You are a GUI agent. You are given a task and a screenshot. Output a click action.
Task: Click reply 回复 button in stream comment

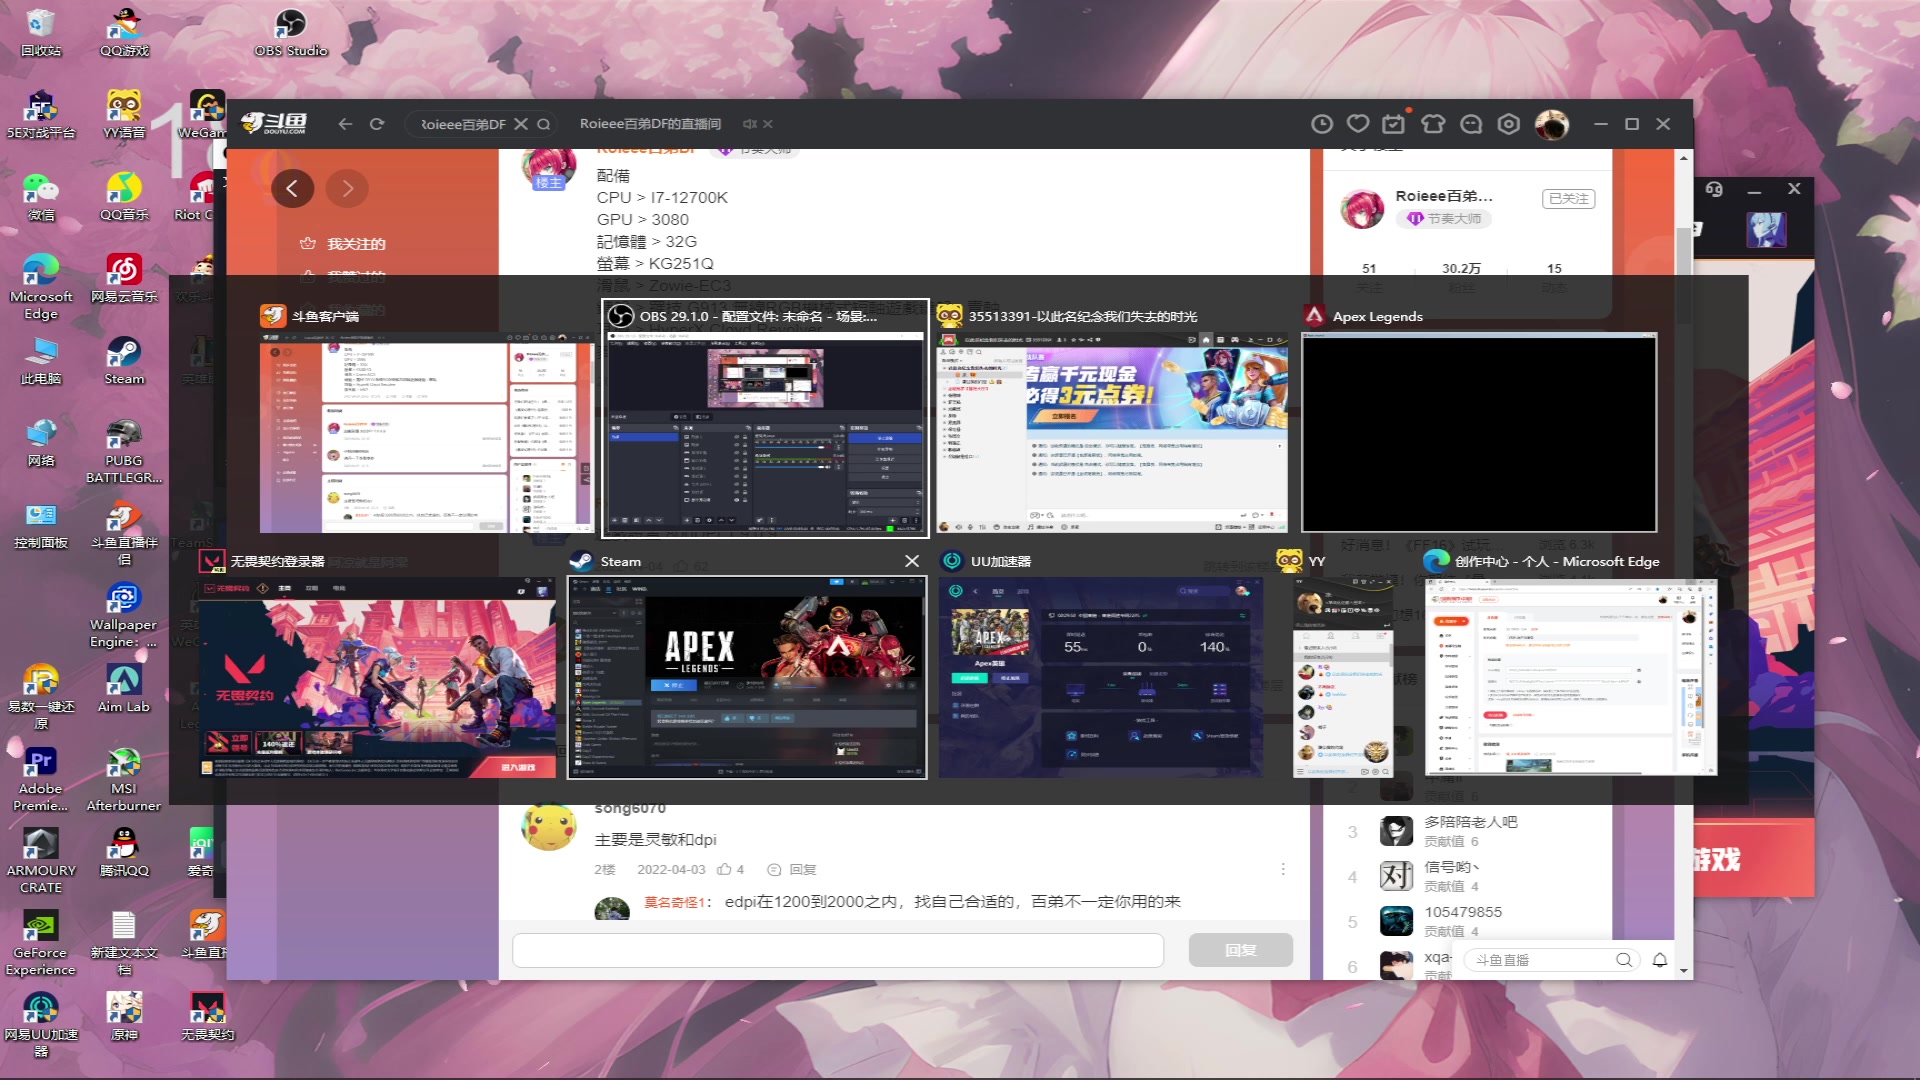coord(1238,949)
